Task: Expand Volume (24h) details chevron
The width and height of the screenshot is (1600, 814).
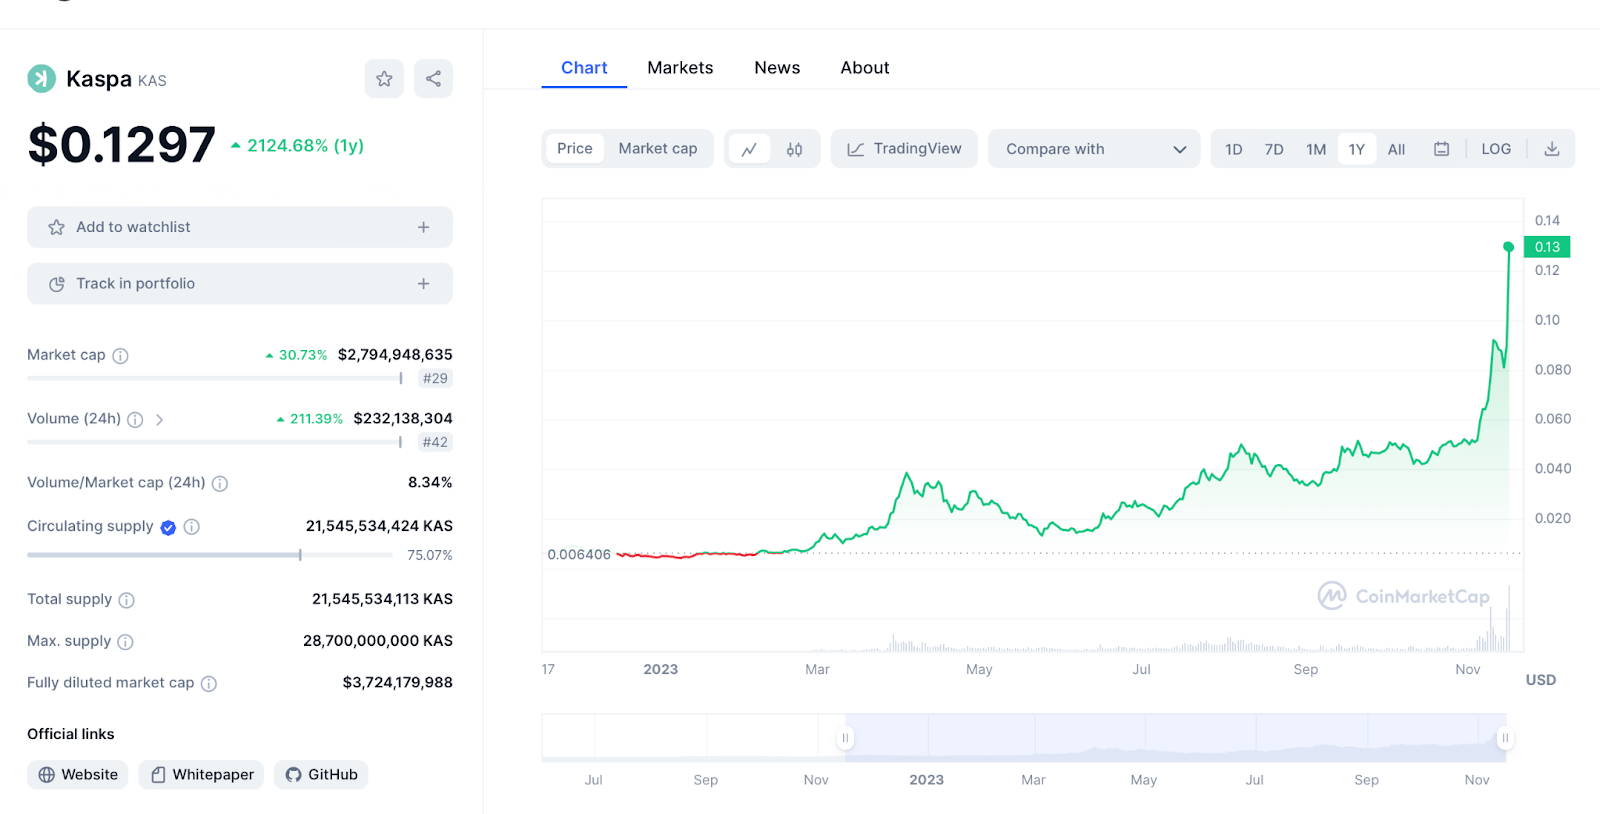Action: pyautogui.click(x=159, y=420)
